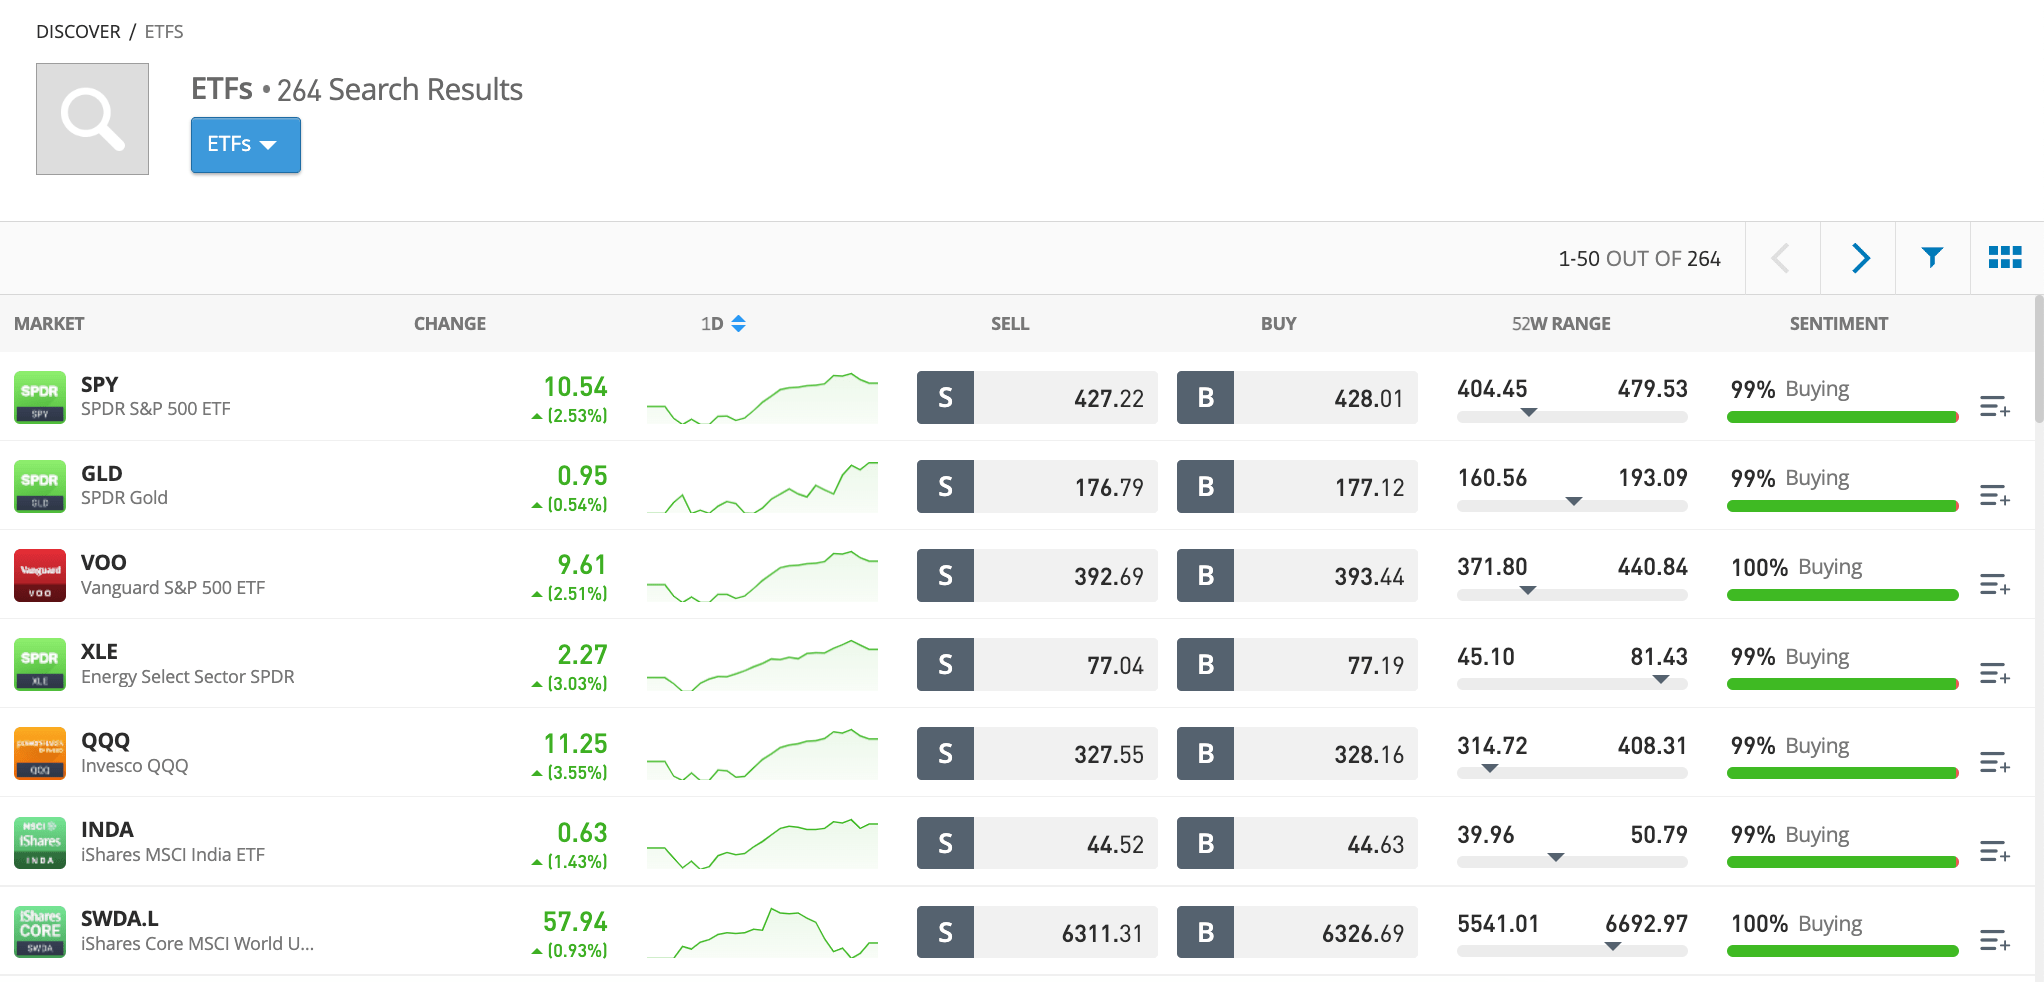Add QQQ to watchlist icon
2044x982 pixels.
[x=1995, y=763]
